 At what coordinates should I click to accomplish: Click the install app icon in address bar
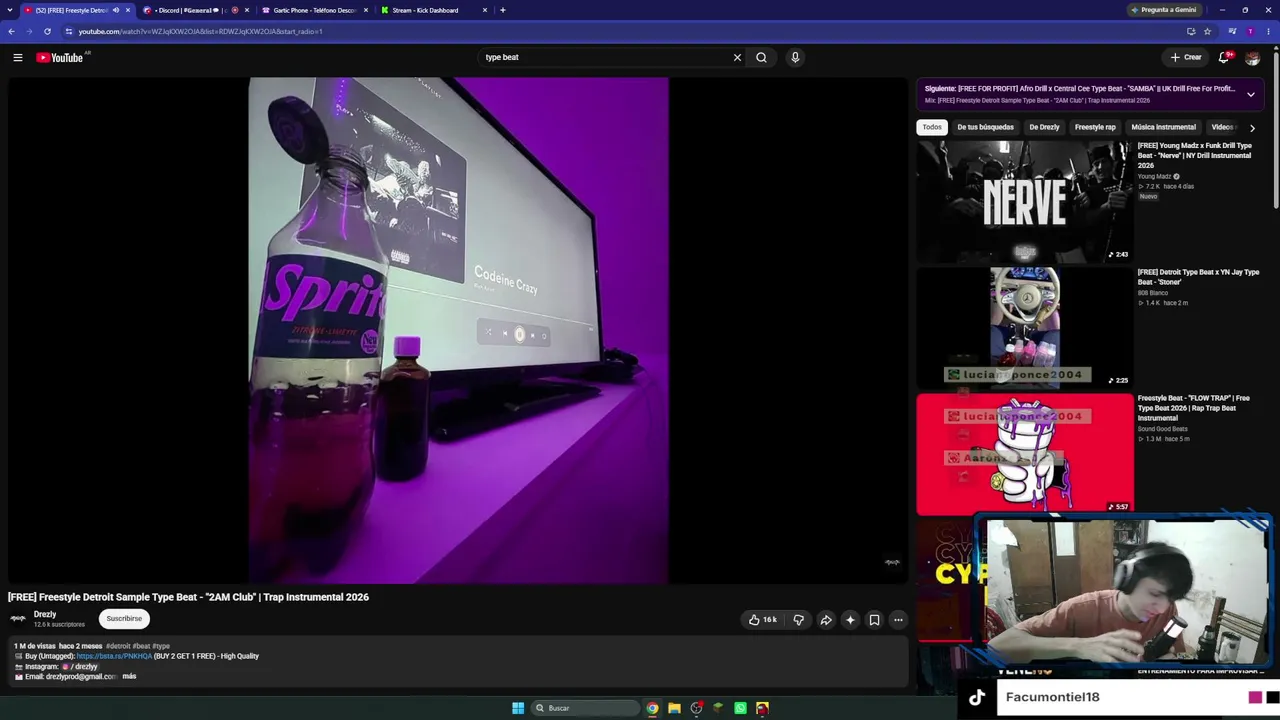tap(1190, 31)
